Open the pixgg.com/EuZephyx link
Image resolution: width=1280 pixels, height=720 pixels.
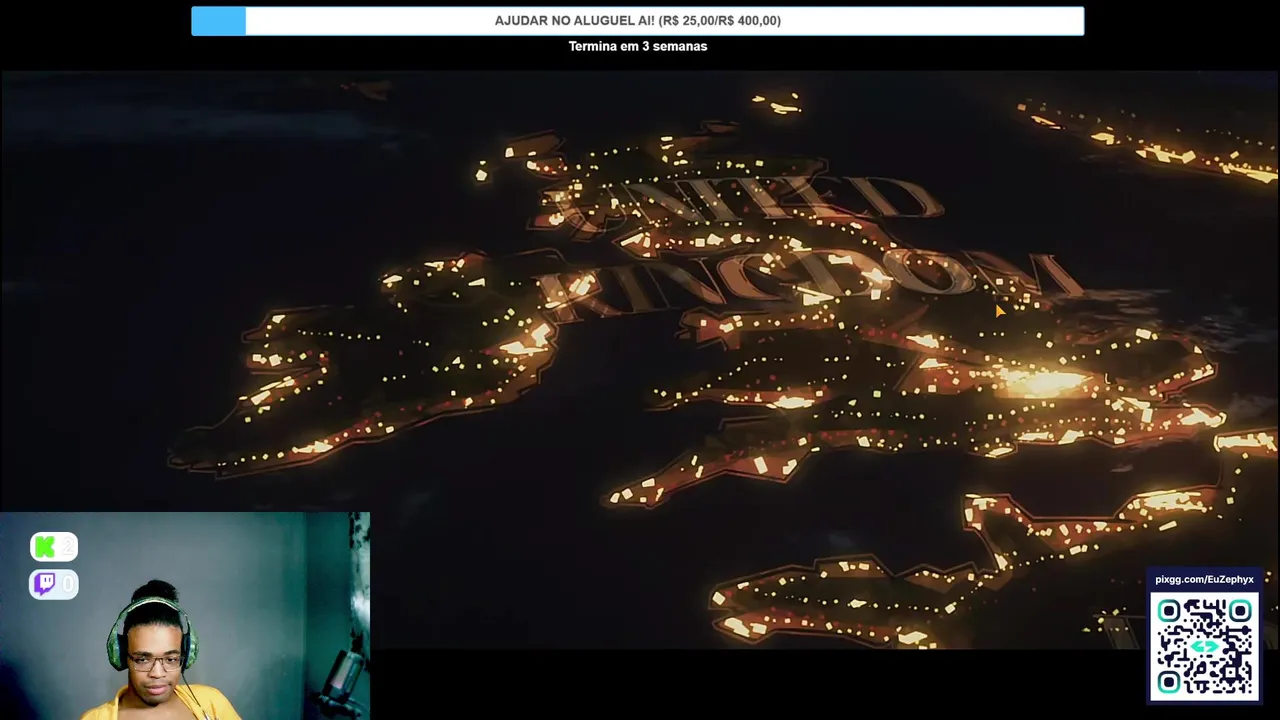1205,580
